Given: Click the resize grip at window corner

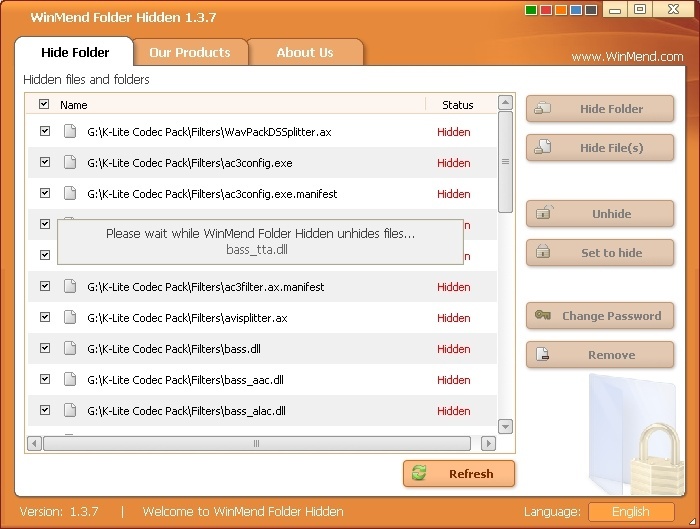Looking at the screenshot, I should click(x=693, y=522).
